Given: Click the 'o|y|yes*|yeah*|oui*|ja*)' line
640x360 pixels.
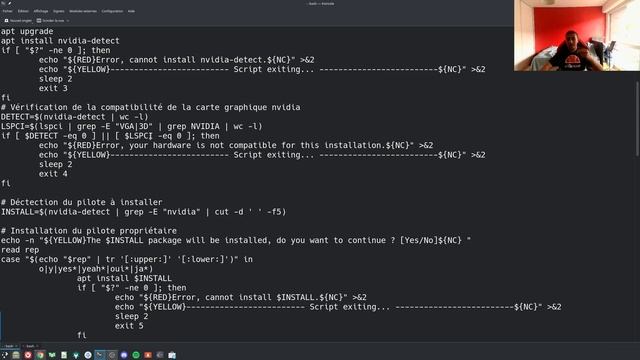Looking at the screenshot, I should [x=96, y=269].
